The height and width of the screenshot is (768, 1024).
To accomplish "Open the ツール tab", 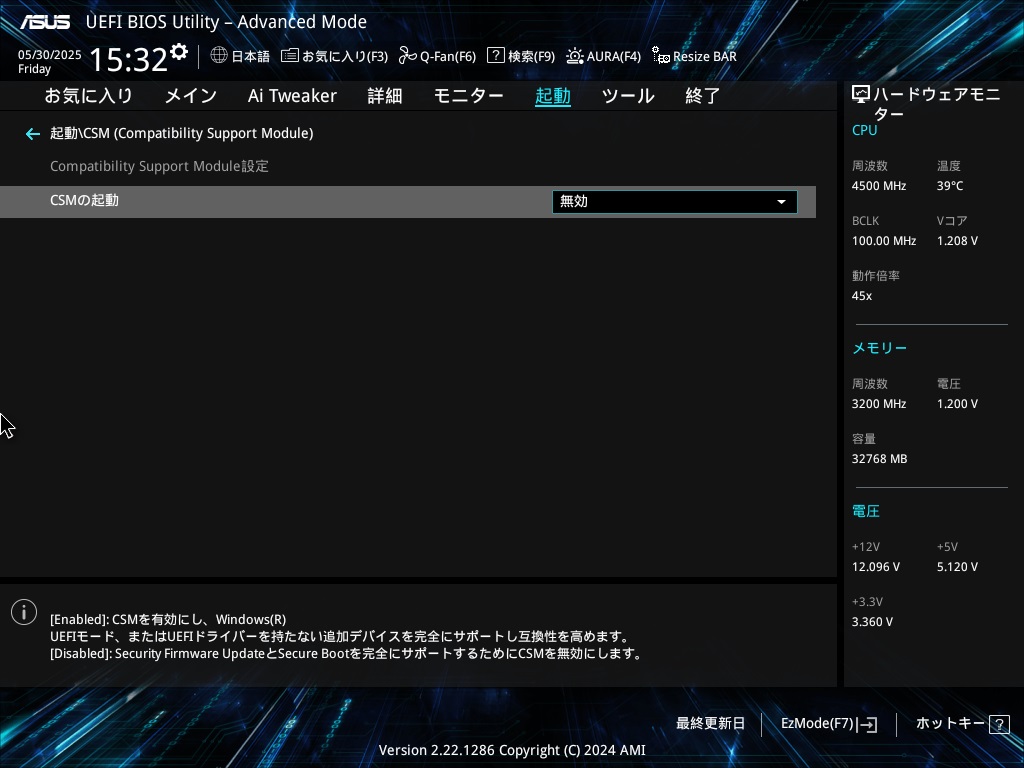I will pyautogui.click(x=628, y=96).
